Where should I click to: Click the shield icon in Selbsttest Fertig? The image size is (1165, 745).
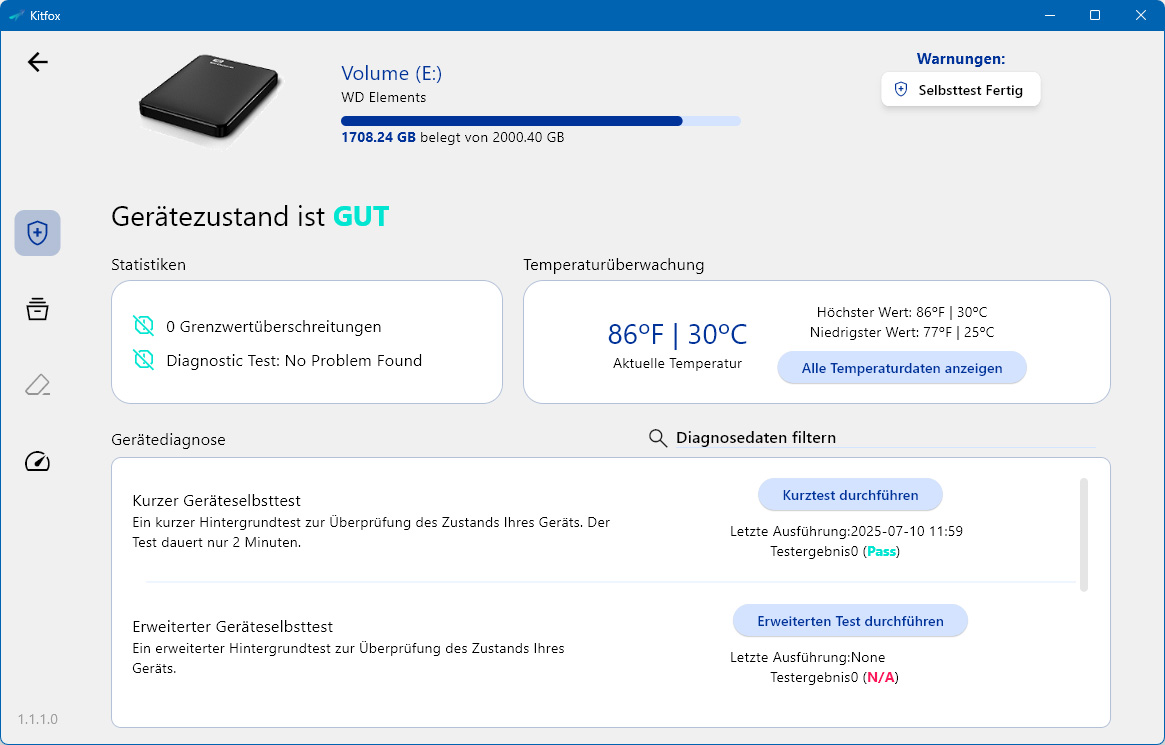coord(900,89)
